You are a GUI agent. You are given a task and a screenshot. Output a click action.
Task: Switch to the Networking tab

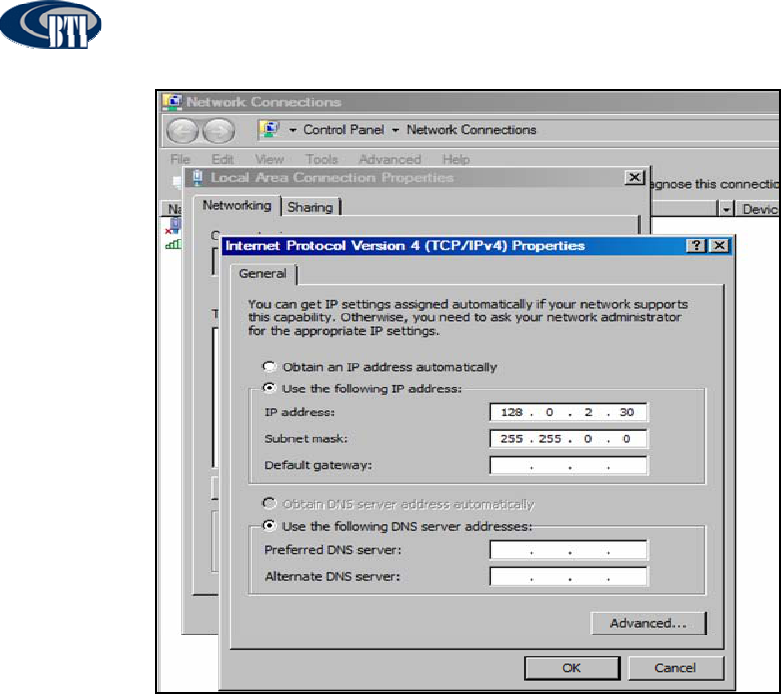point(237,205)
